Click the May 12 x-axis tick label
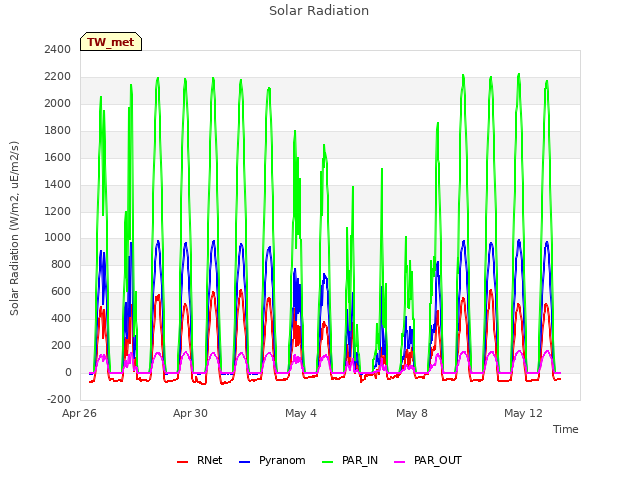Viewport: 640px width, 480px height. (523, 413)
